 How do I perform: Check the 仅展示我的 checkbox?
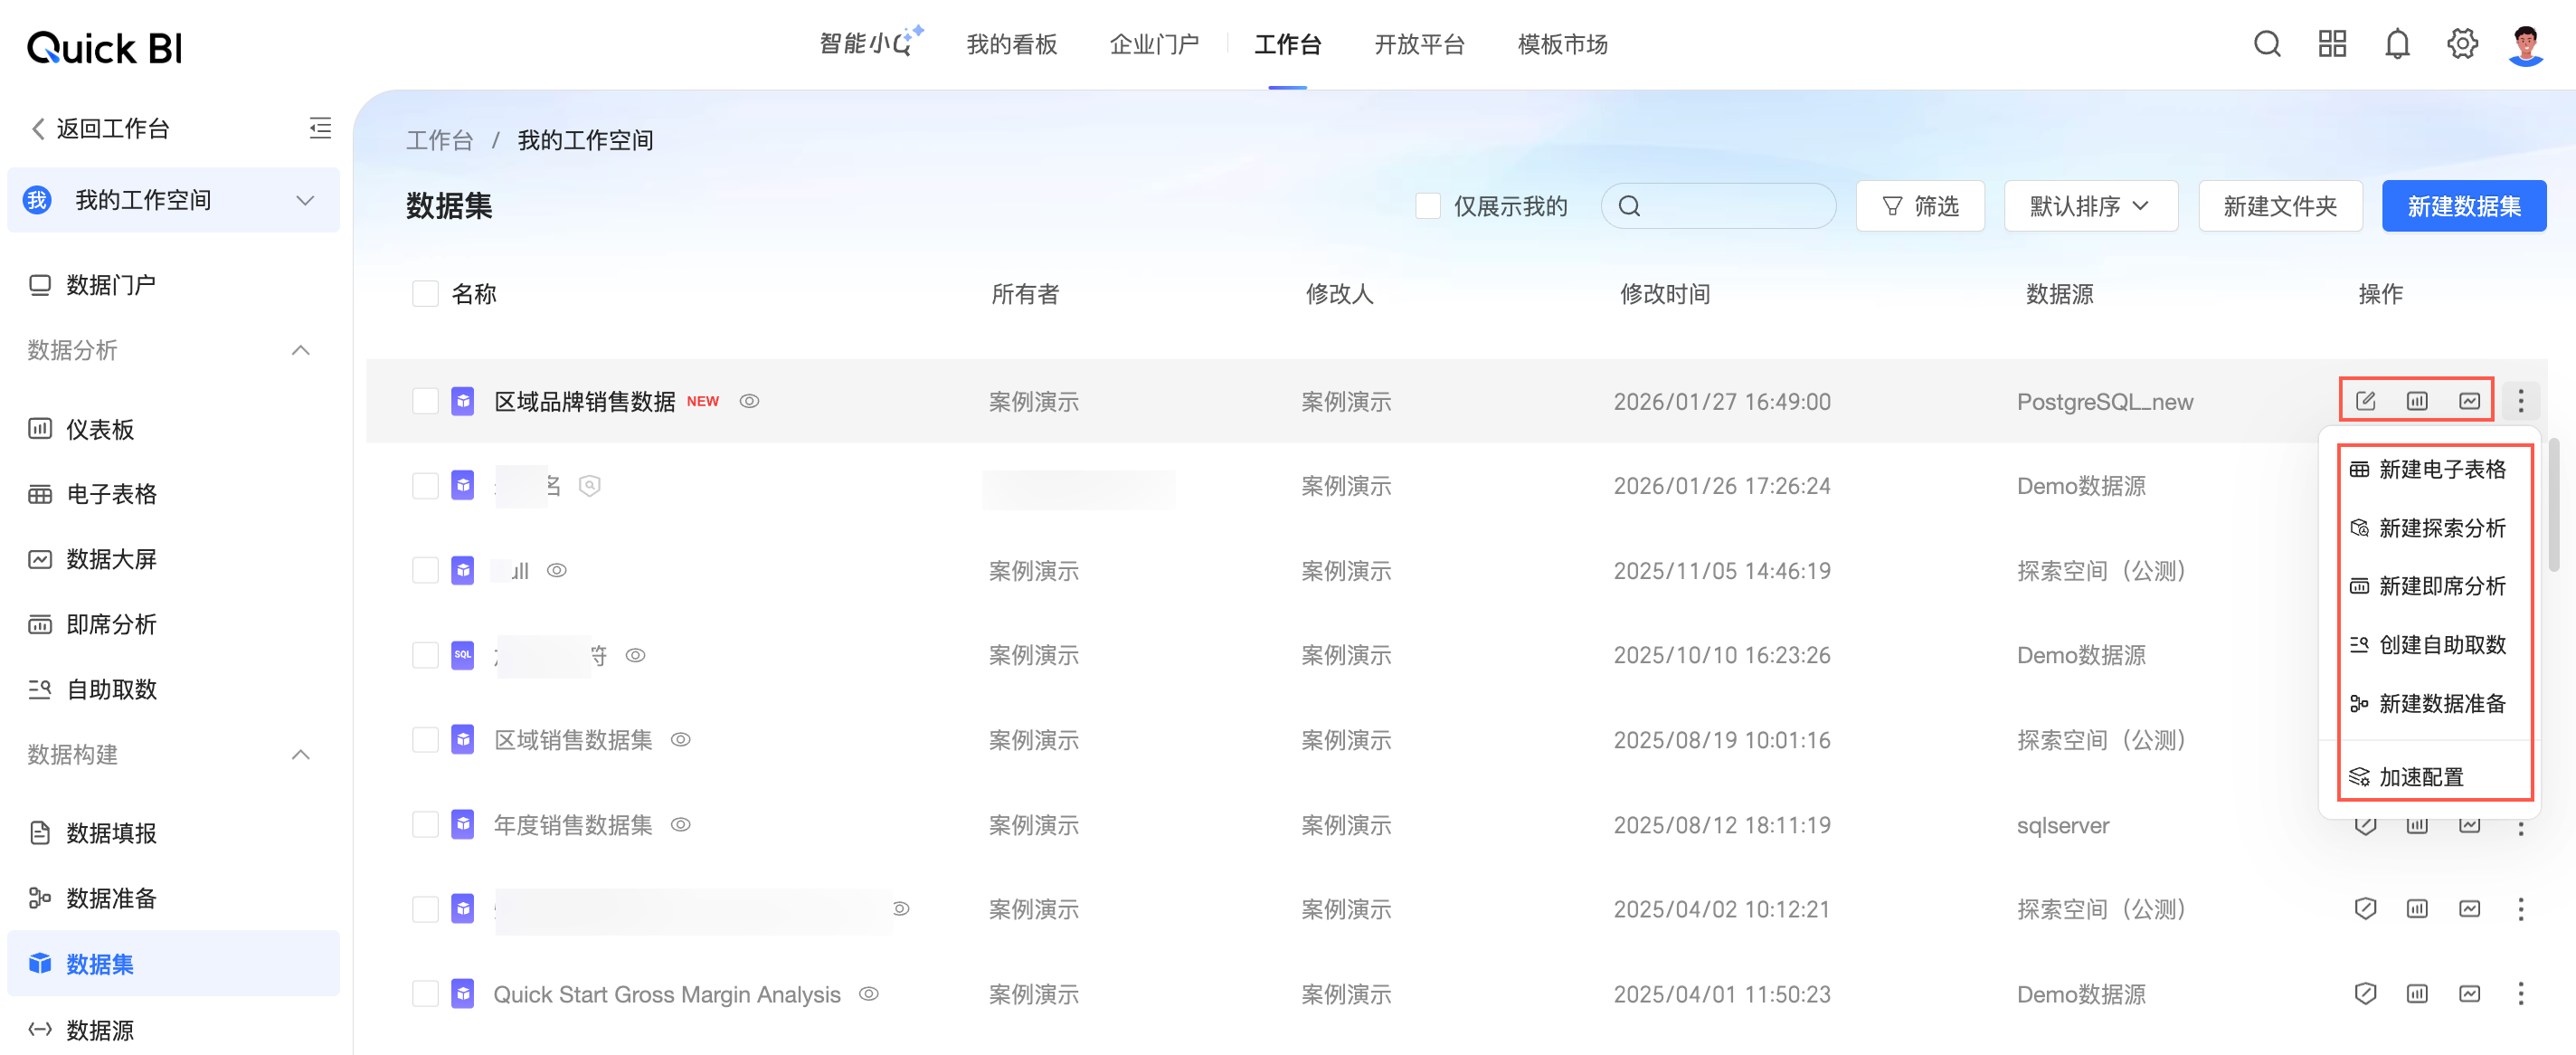(1427, 206)
